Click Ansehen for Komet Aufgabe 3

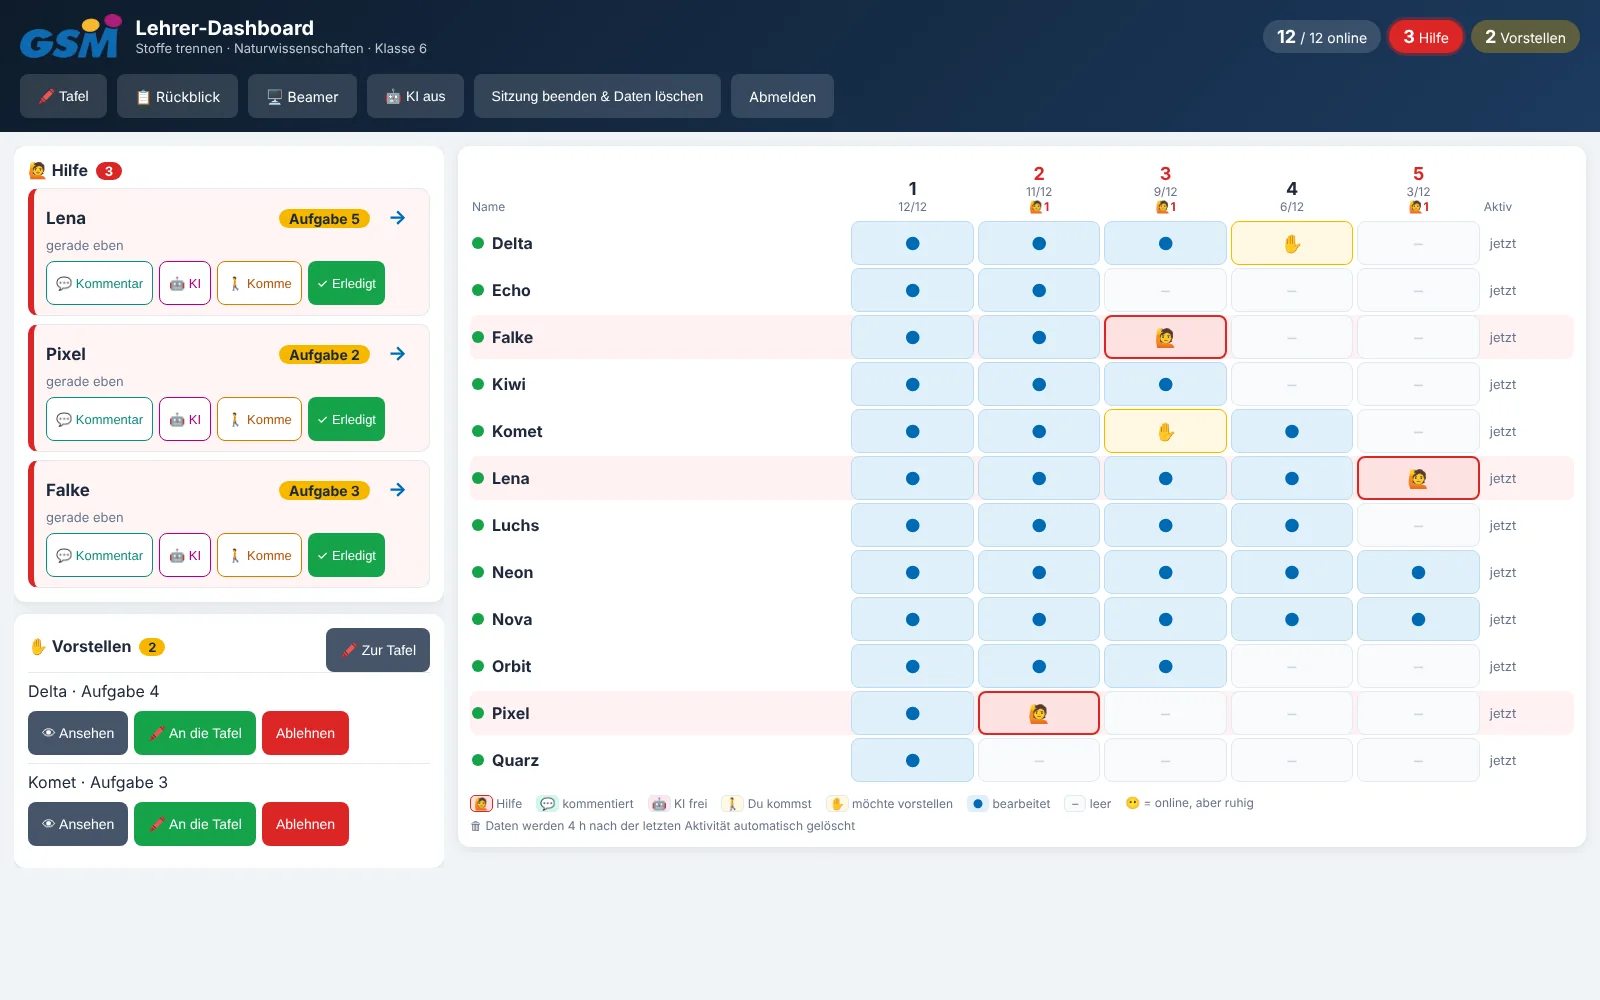coord(78,824)
